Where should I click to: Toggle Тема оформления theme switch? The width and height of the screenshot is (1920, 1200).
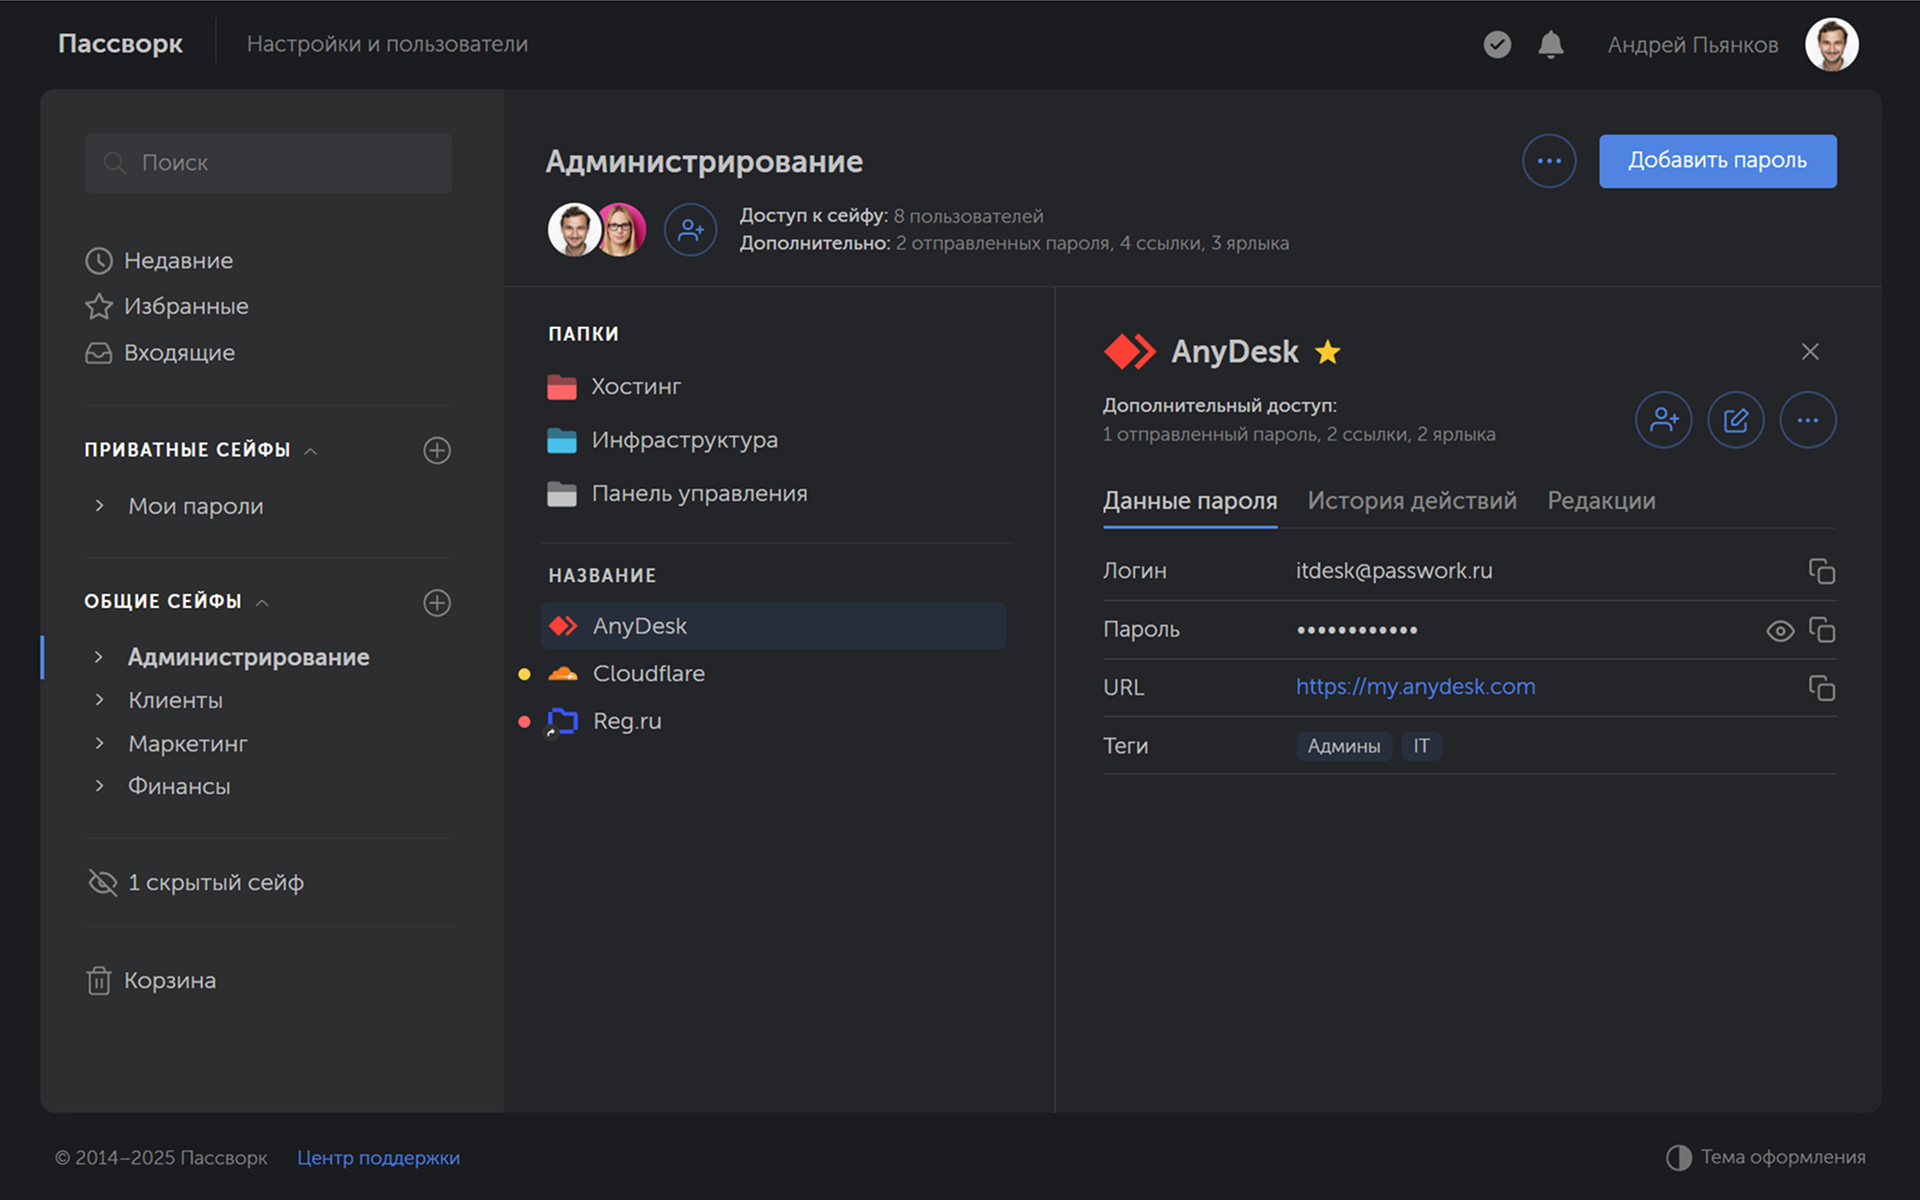[x=1766, y=1157]
